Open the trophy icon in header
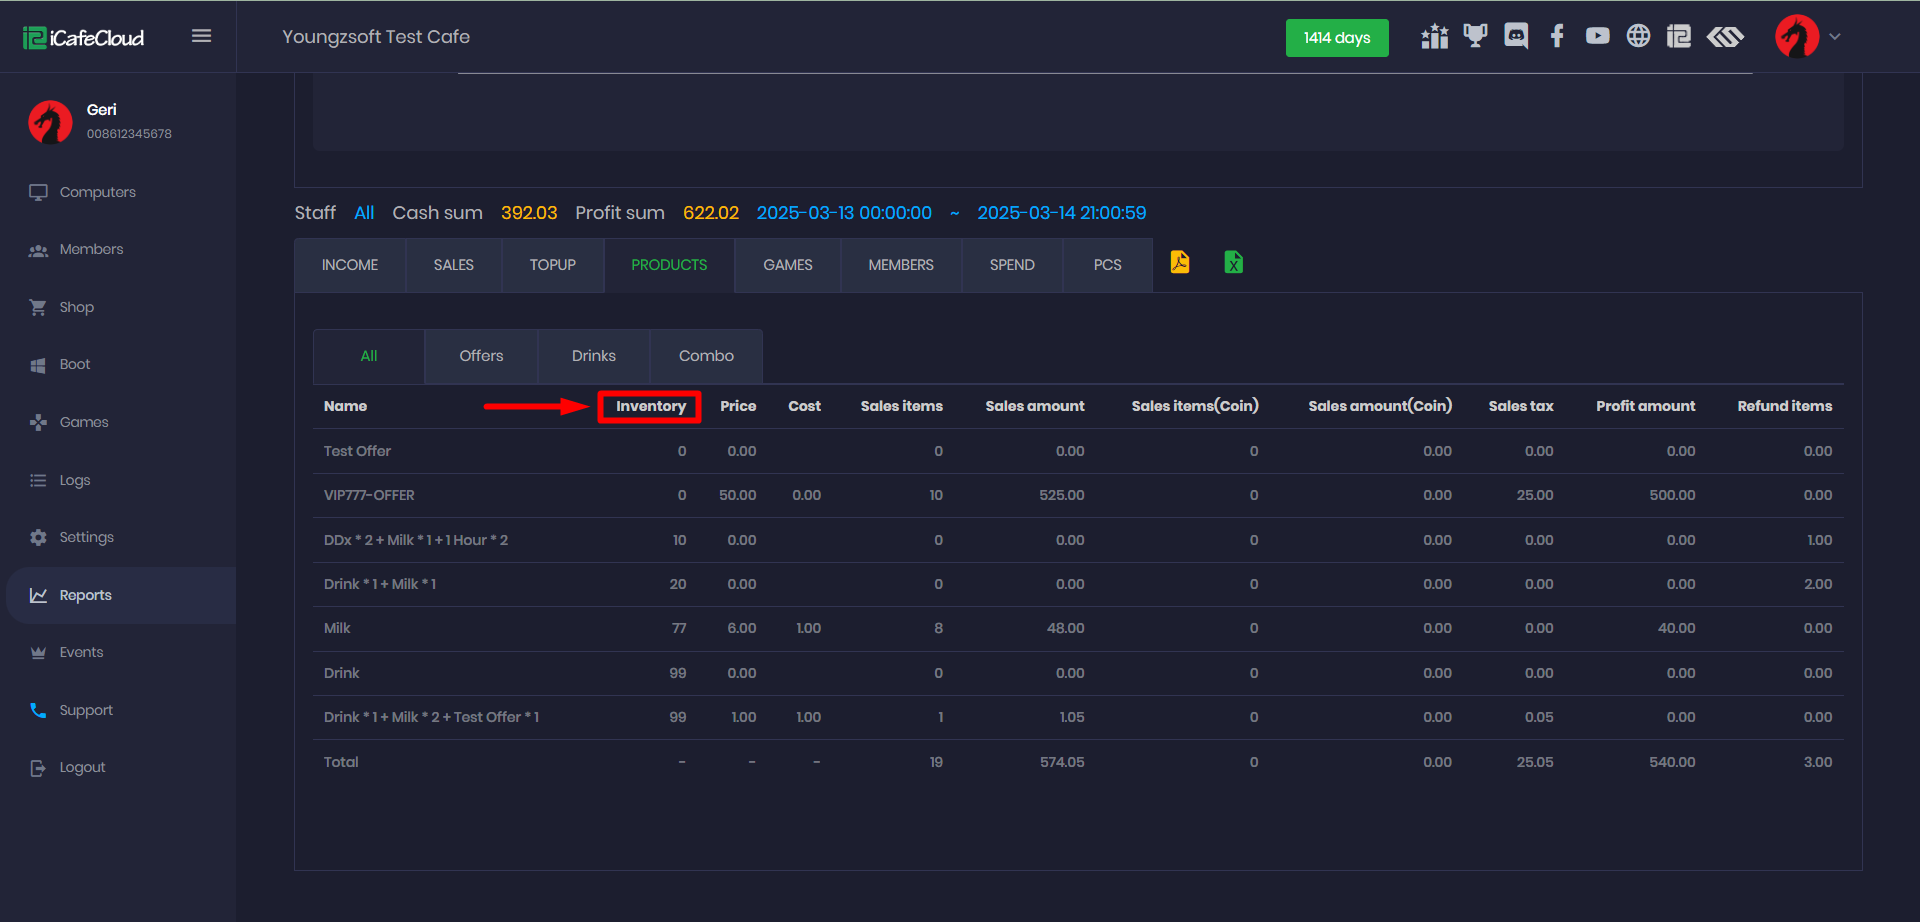 (1475, 36)
